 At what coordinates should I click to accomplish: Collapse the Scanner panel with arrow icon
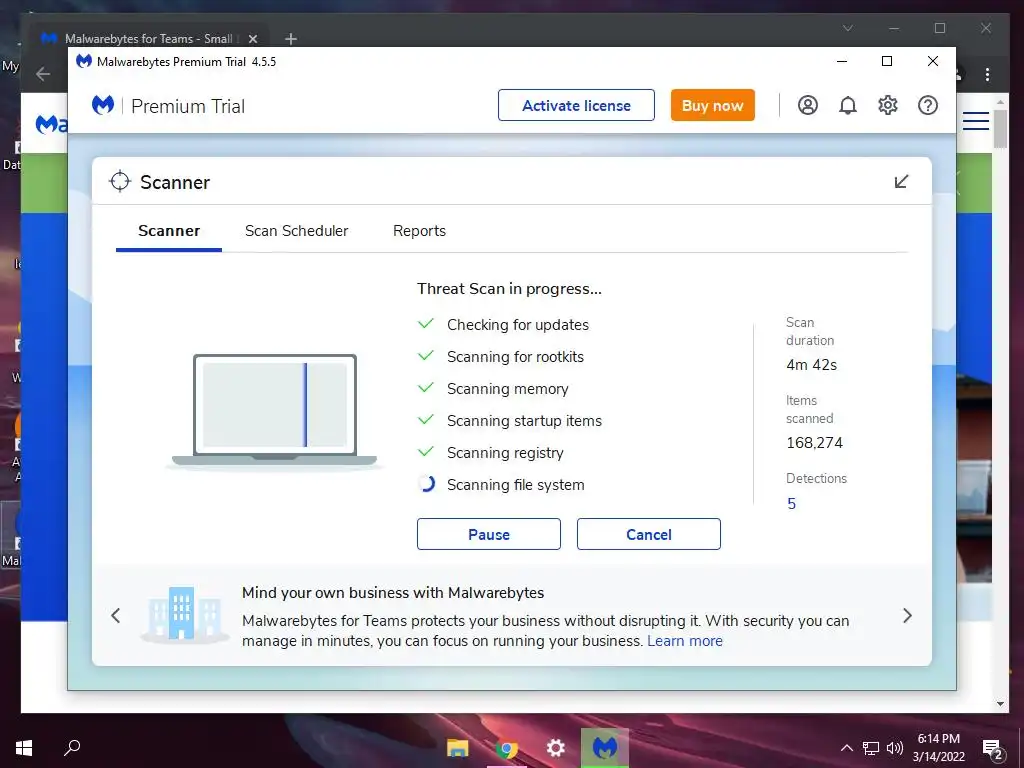click(901, 182)
